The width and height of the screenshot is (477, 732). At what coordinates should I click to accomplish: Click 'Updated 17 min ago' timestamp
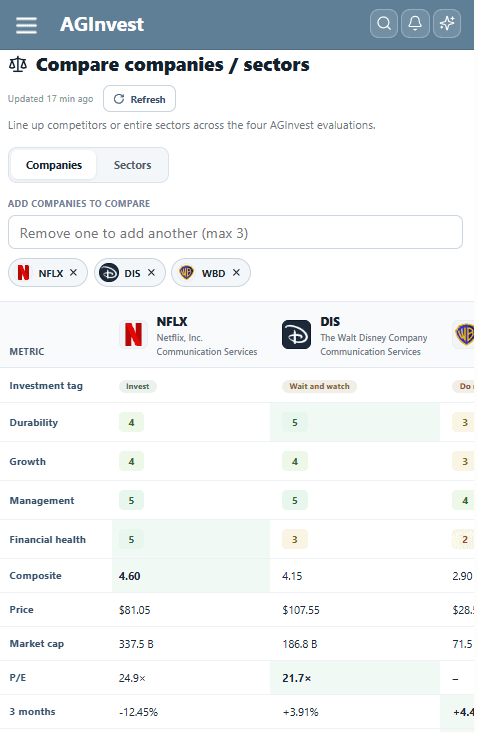pos(50,99)
